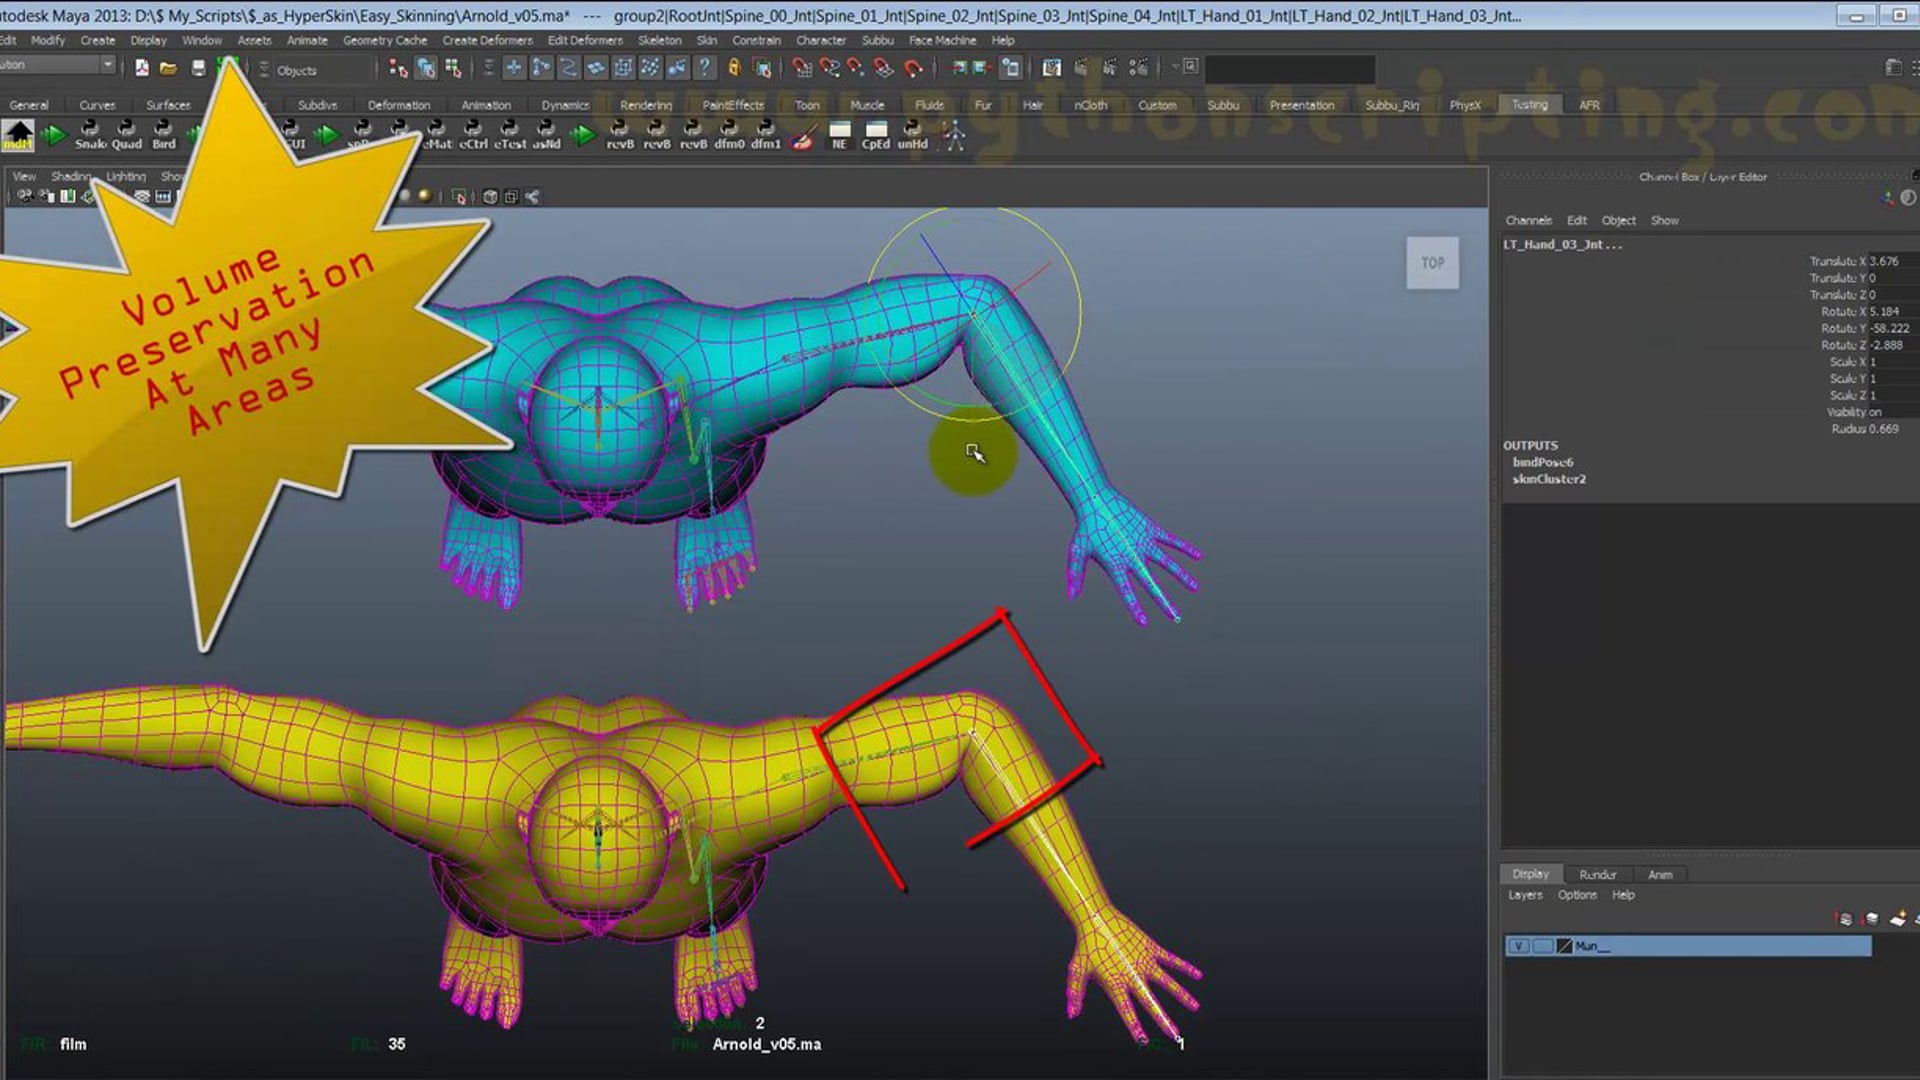
Task: Switch to select-by-component-type mode icon
Action: click(453, 68)
